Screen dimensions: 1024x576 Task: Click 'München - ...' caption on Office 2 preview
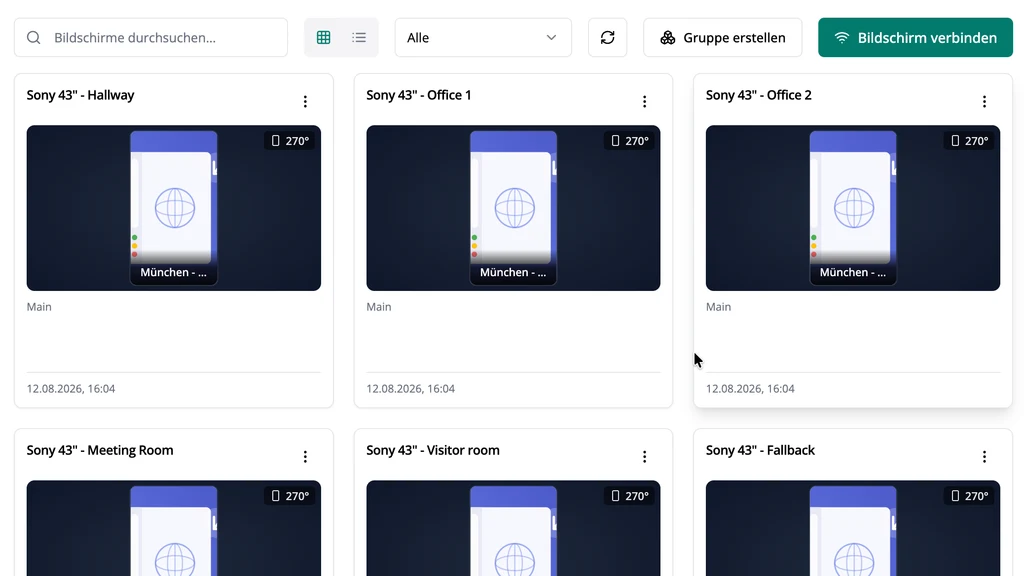point(853,272)
